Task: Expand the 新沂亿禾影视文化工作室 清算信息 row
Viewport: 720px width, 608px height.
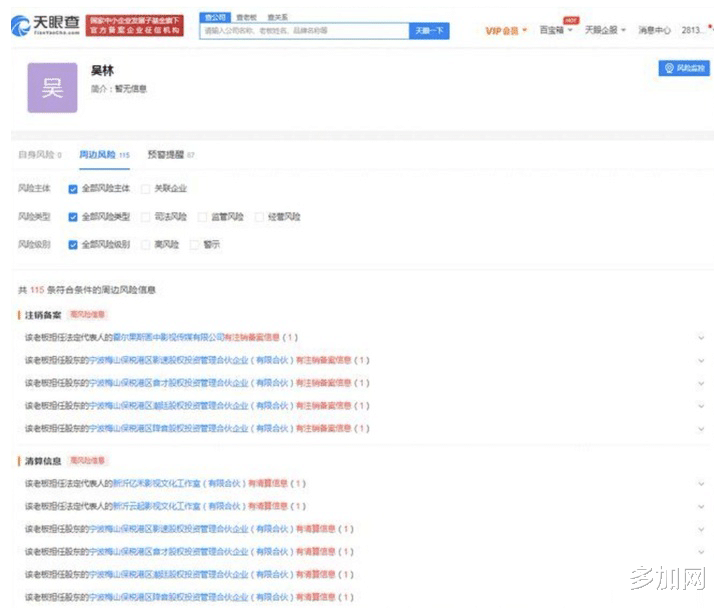Action: click(701, 484)
